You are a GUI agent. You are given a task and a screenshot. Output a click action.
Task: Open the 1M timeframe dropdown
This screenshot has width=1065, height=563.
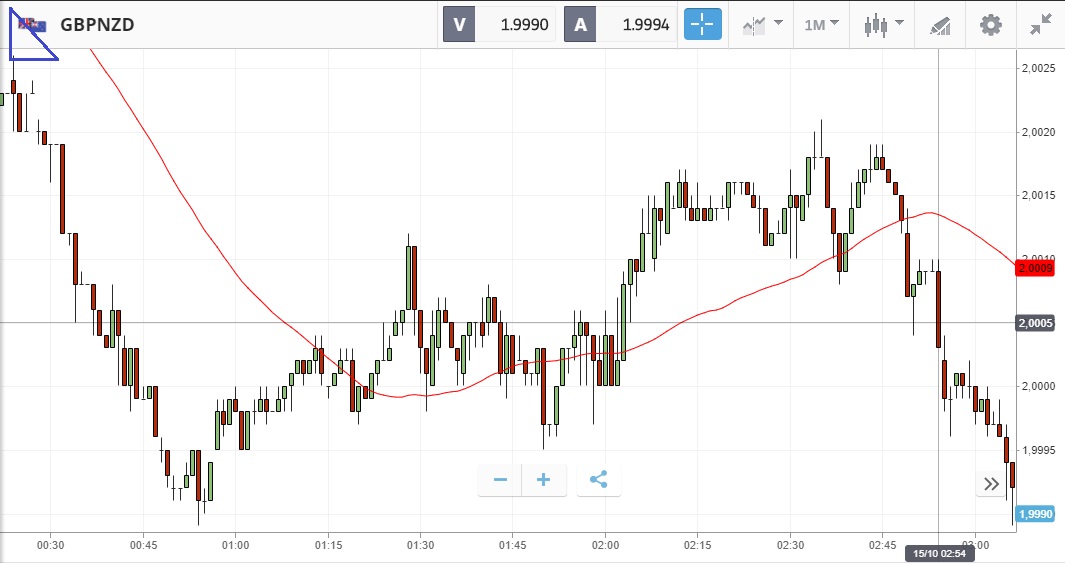(x=821, y=24)
